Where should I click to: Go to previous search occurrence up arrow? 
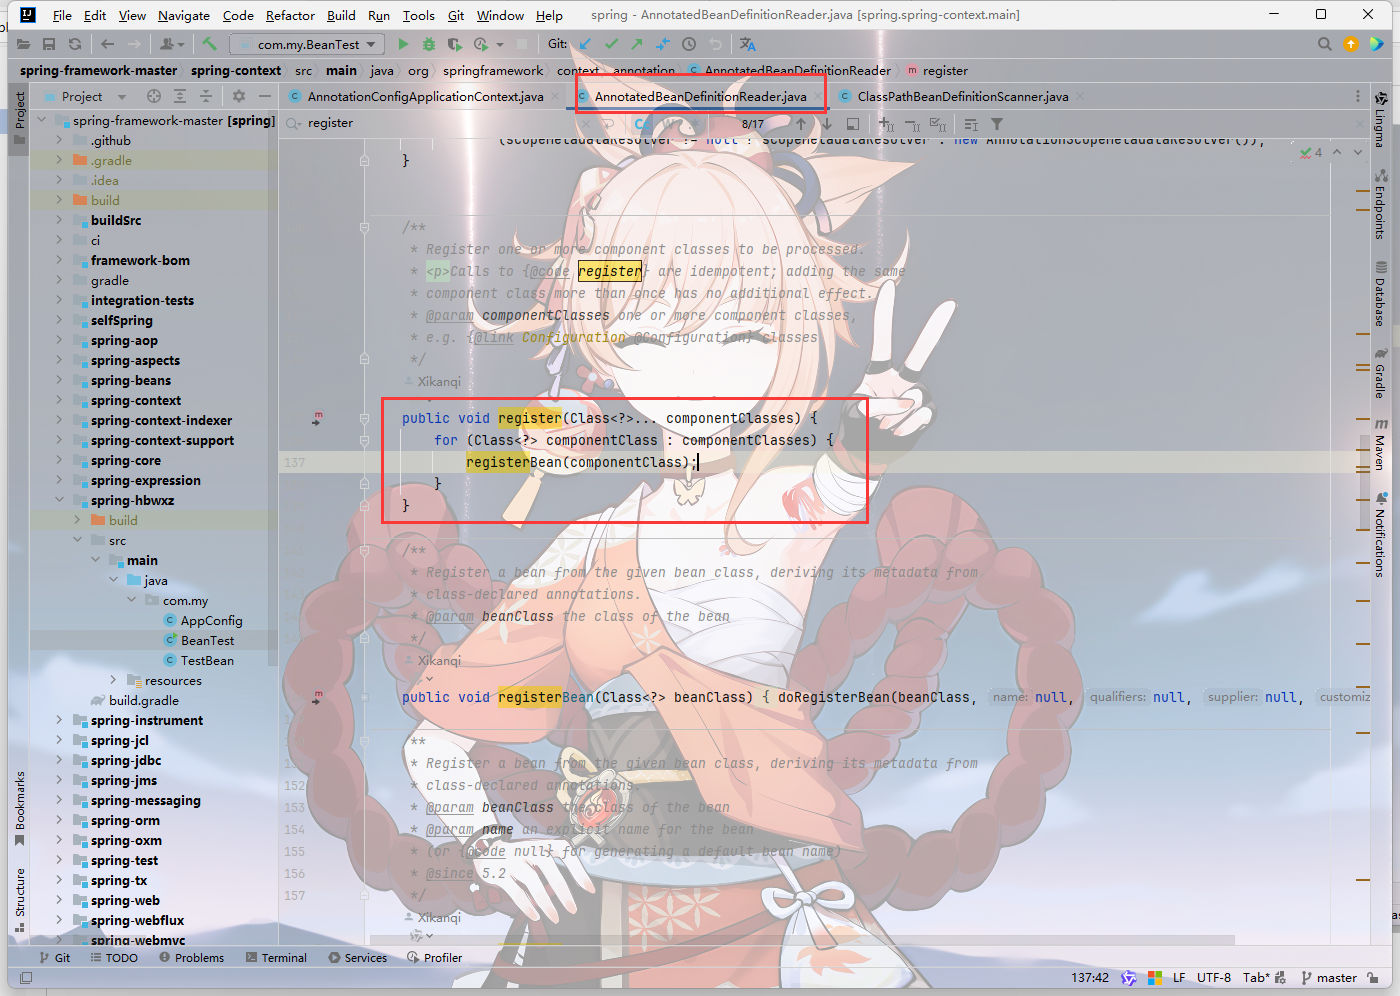[801, 124]
